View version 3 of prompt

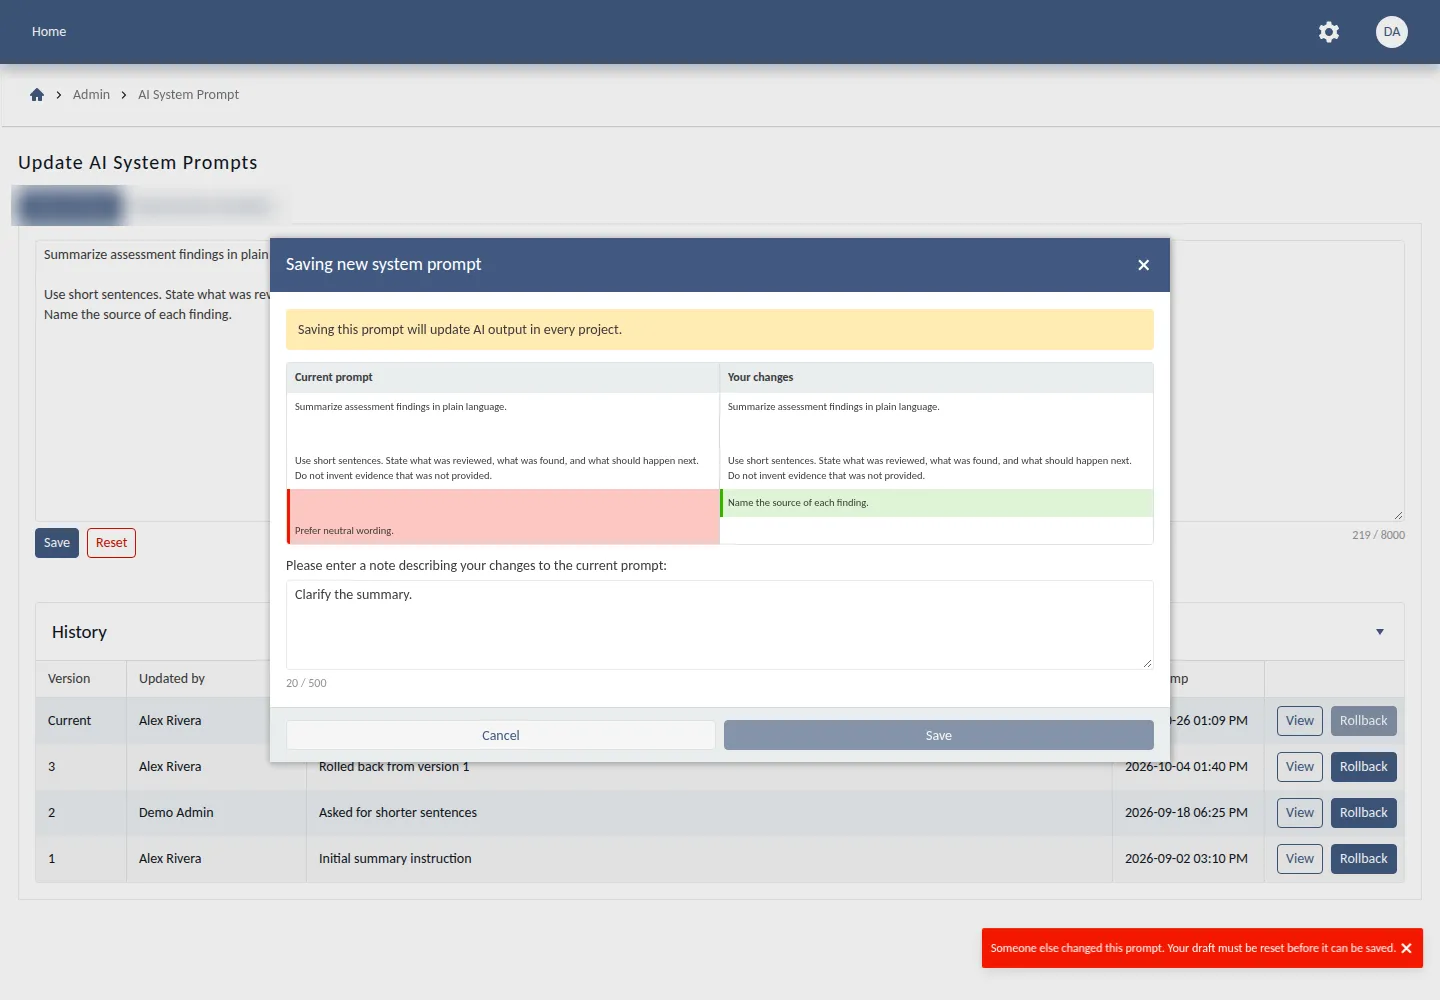pyautogui.click(x=1300, y=767)
